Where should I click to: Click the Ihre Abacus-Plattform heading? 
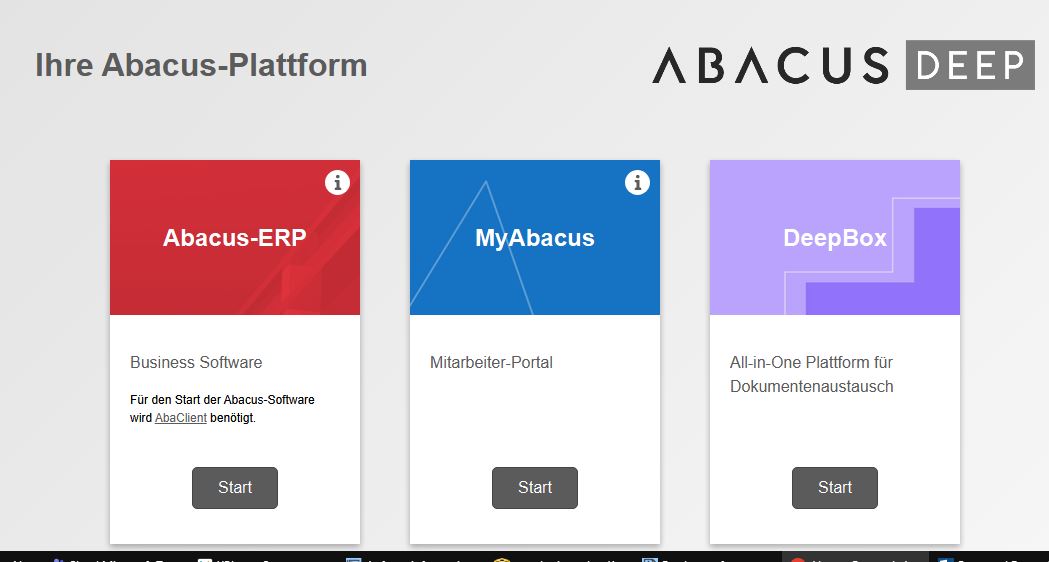pos(201,66)
